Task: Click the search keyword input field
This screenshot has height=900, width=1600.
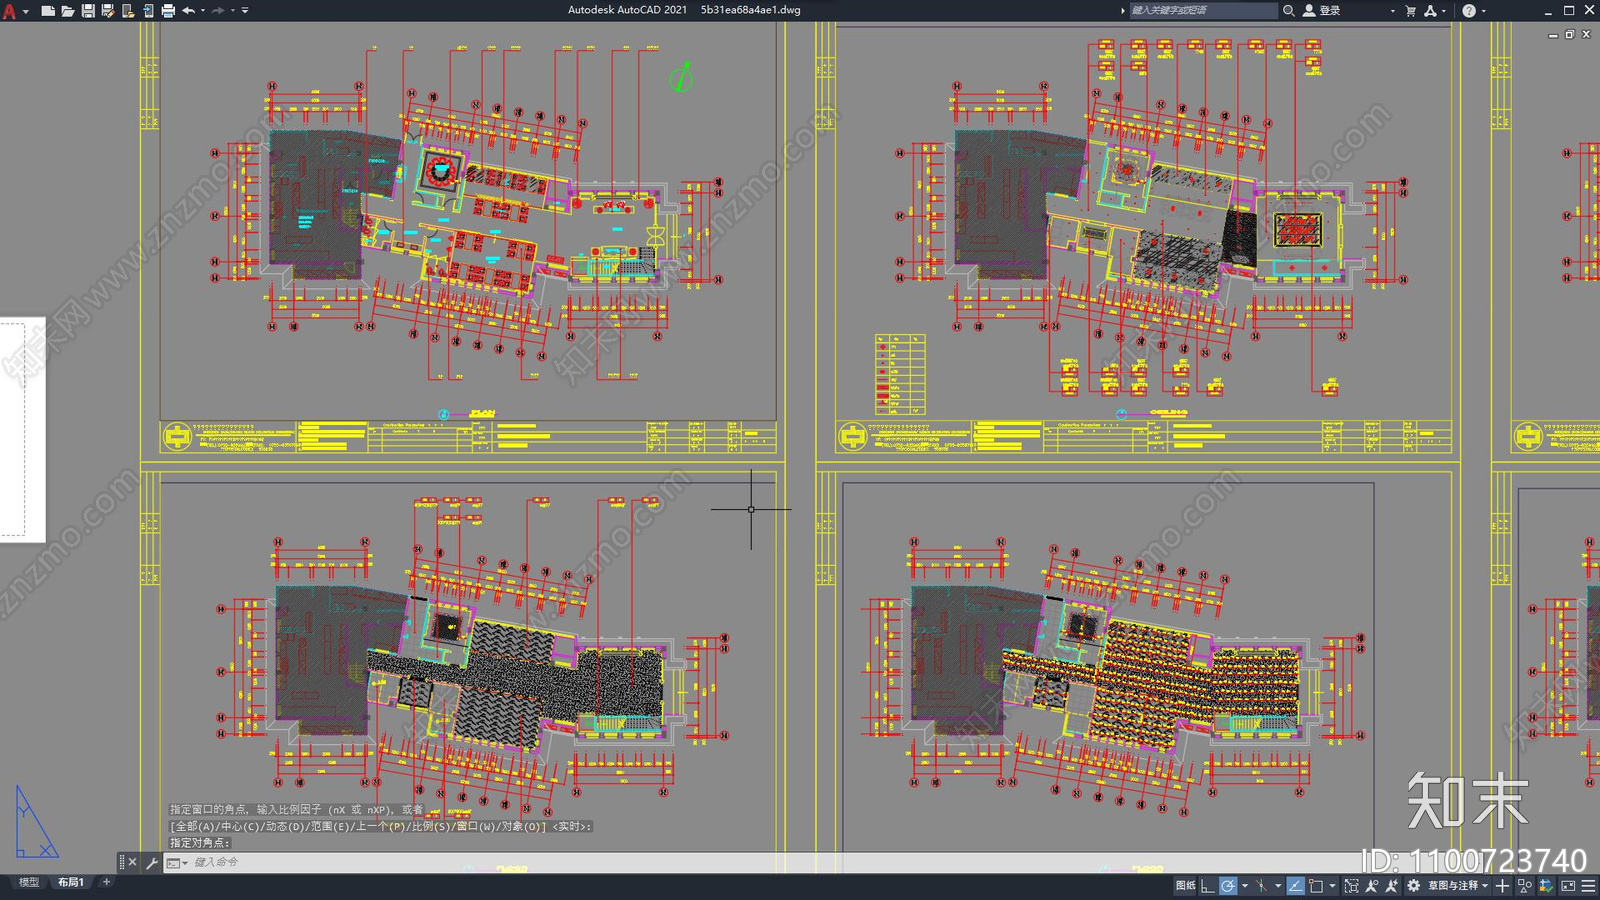Action: click(x=1203, y=10)
